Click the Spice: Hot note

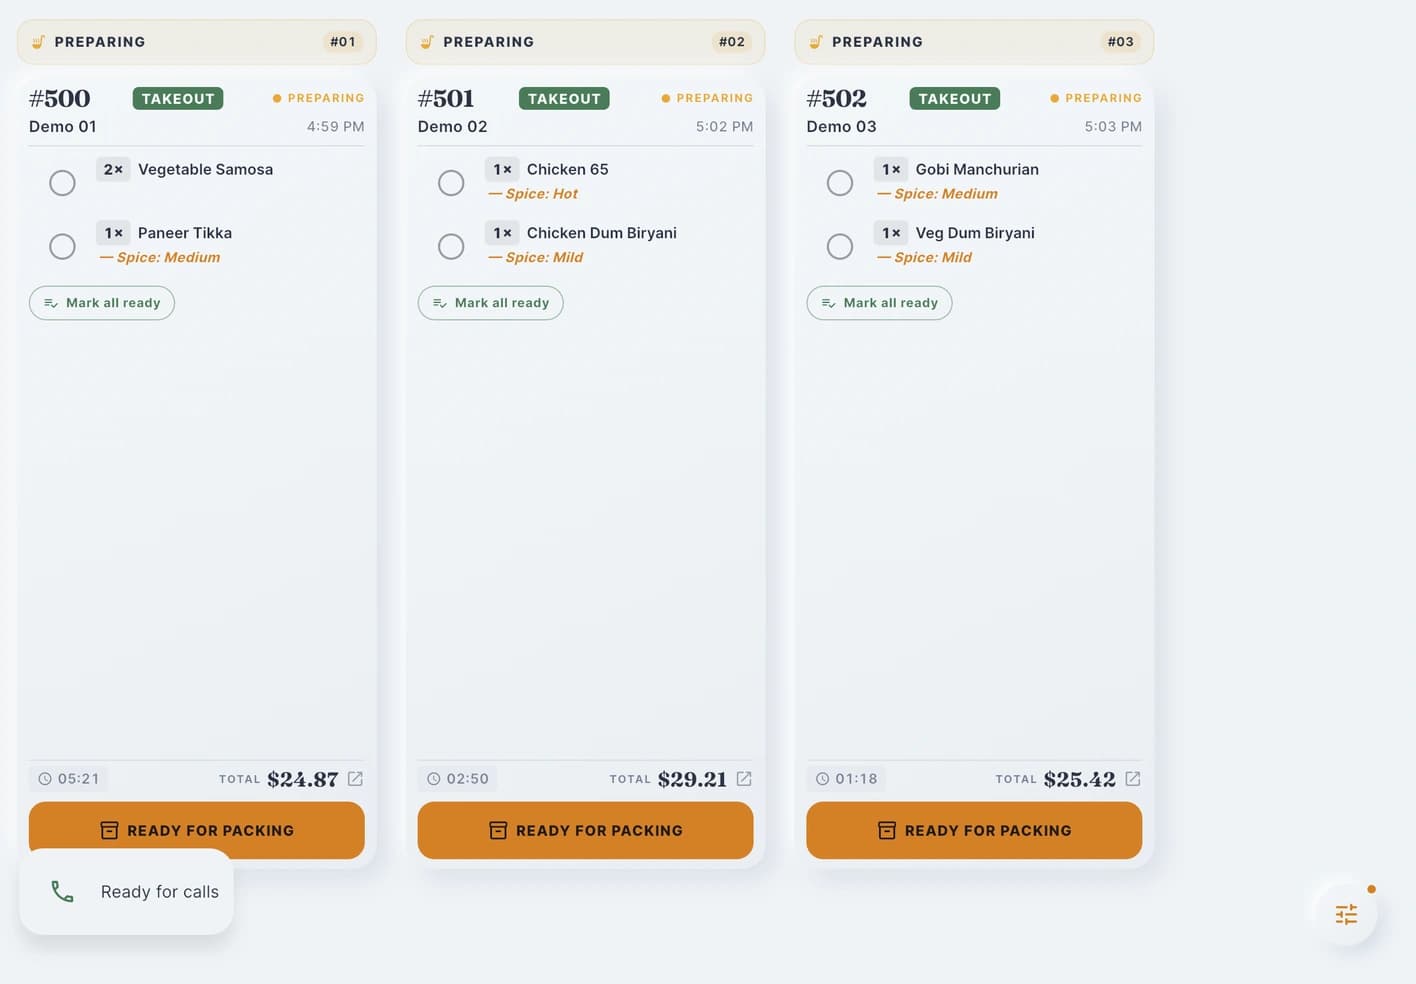click(x=533, y=194)
